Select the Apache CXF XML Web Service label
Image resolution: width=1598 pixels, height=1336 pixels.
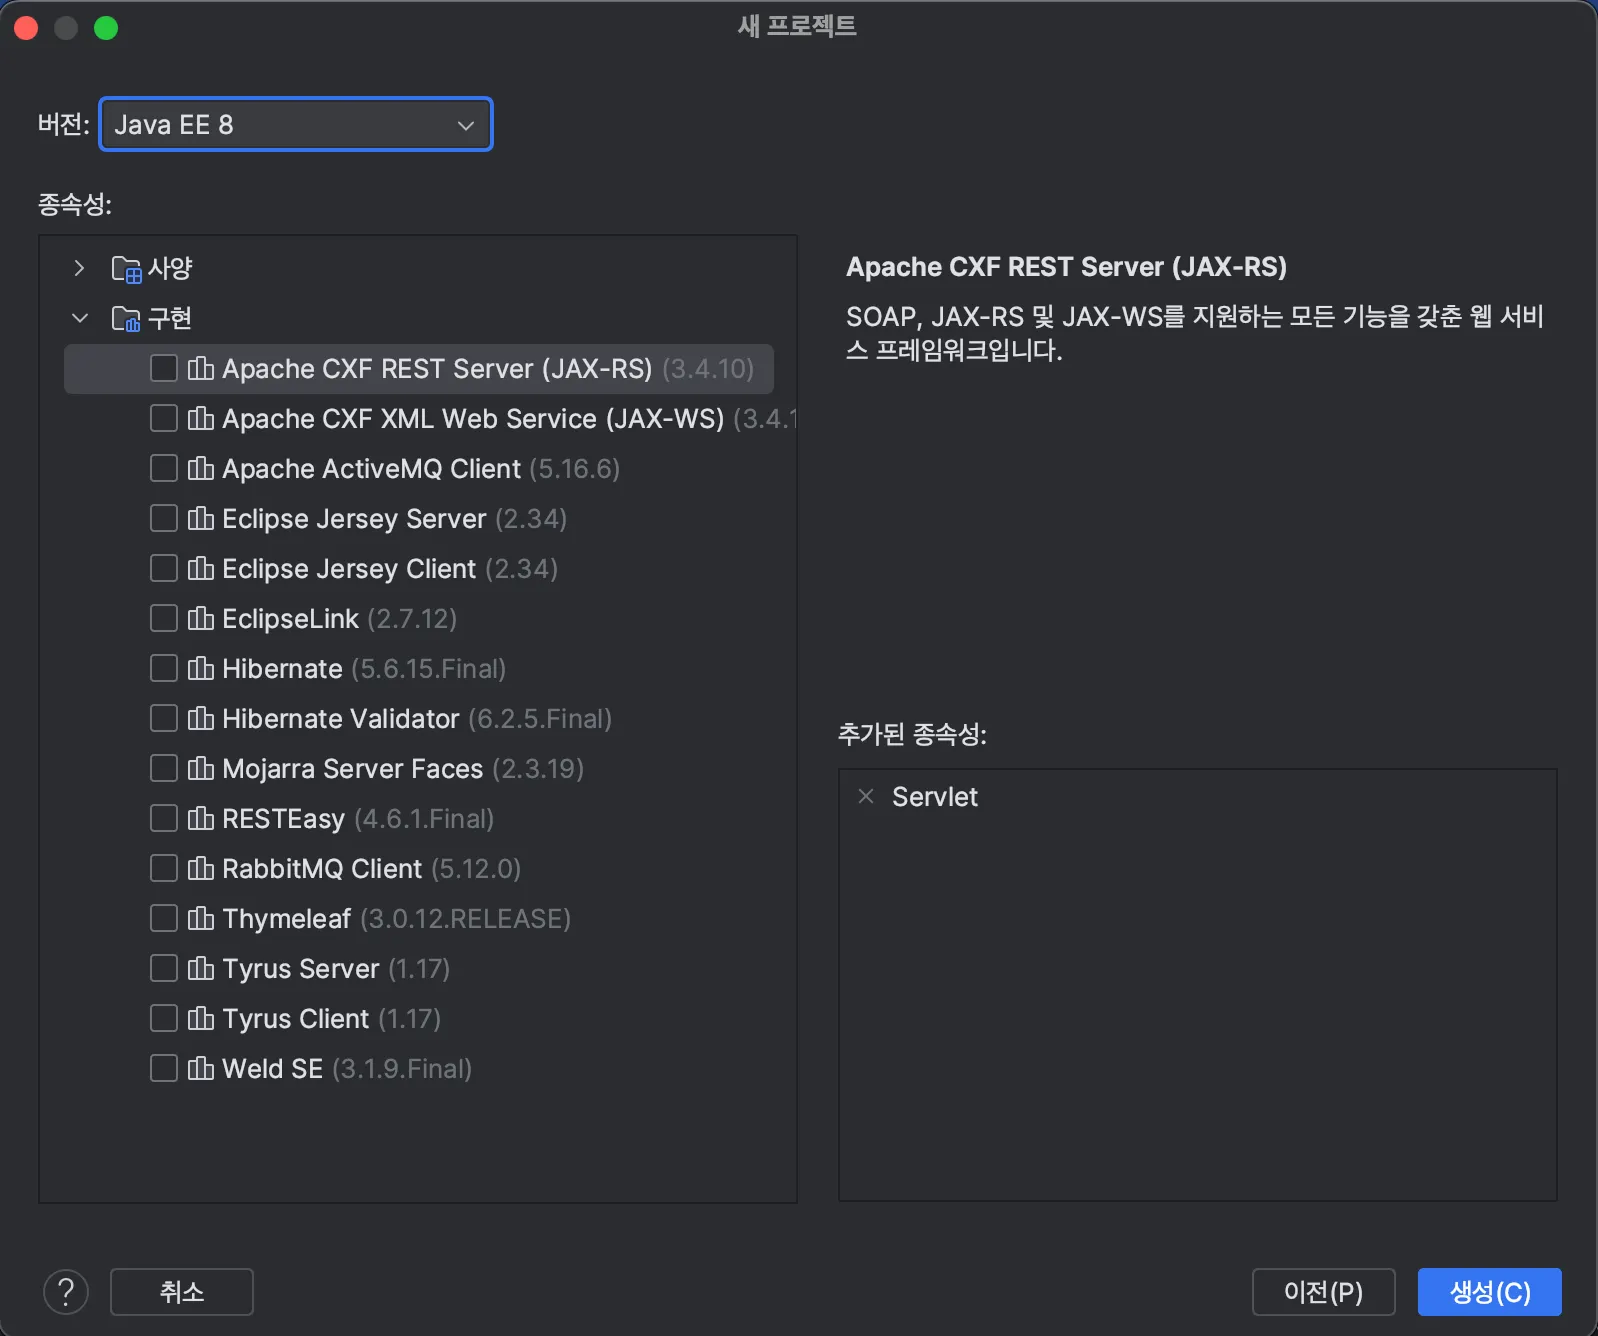[473, 419]
